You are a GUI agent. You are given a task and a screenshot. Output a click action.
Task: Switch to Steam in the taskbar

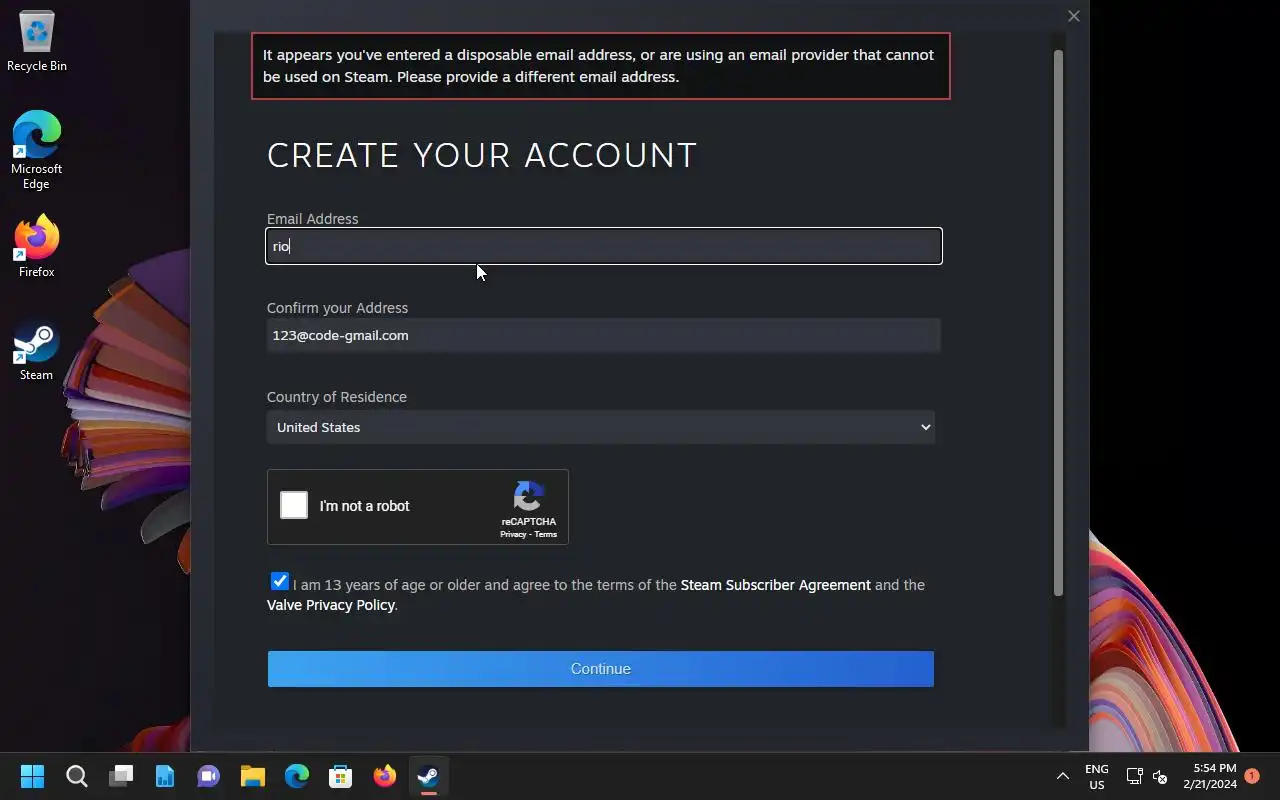point(429,776)
